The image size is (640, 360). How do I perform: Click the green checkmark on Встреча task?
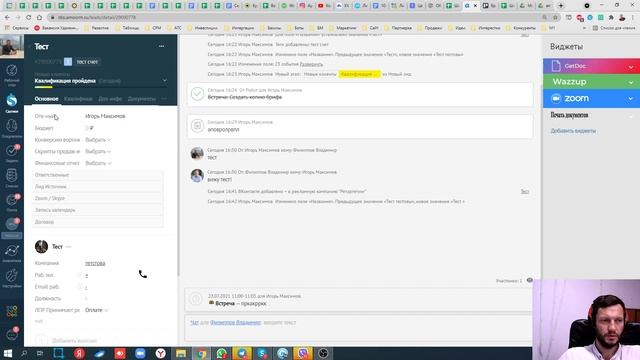(197, 93)
